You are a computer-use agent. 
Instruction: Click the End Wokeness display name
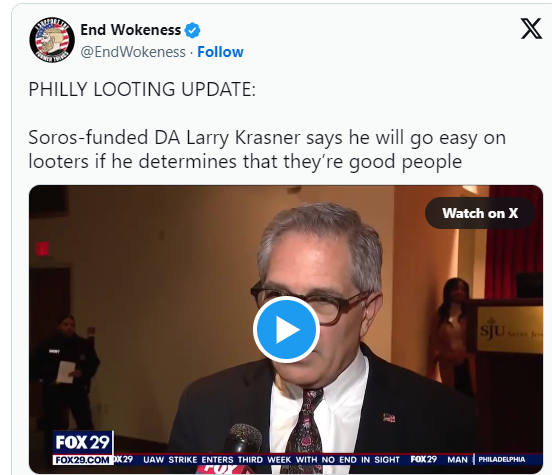point(131,30)
